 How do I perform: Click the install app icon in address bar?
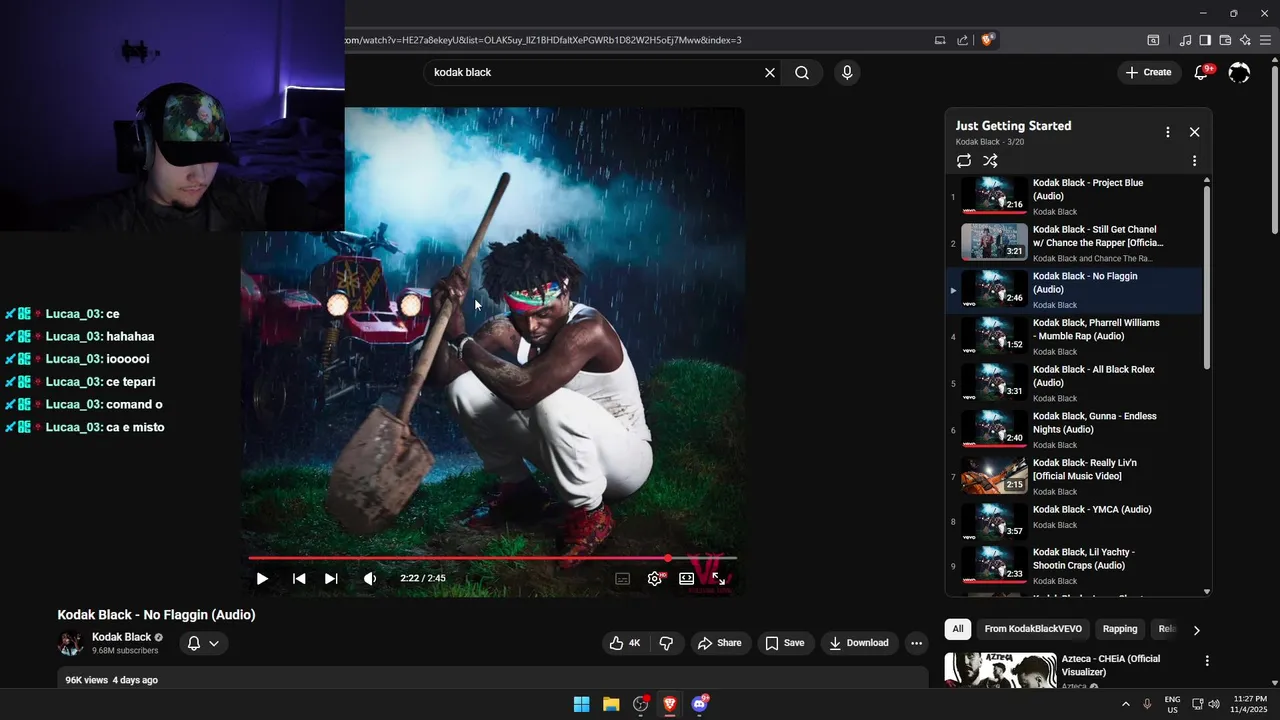(x=940, y=40)
